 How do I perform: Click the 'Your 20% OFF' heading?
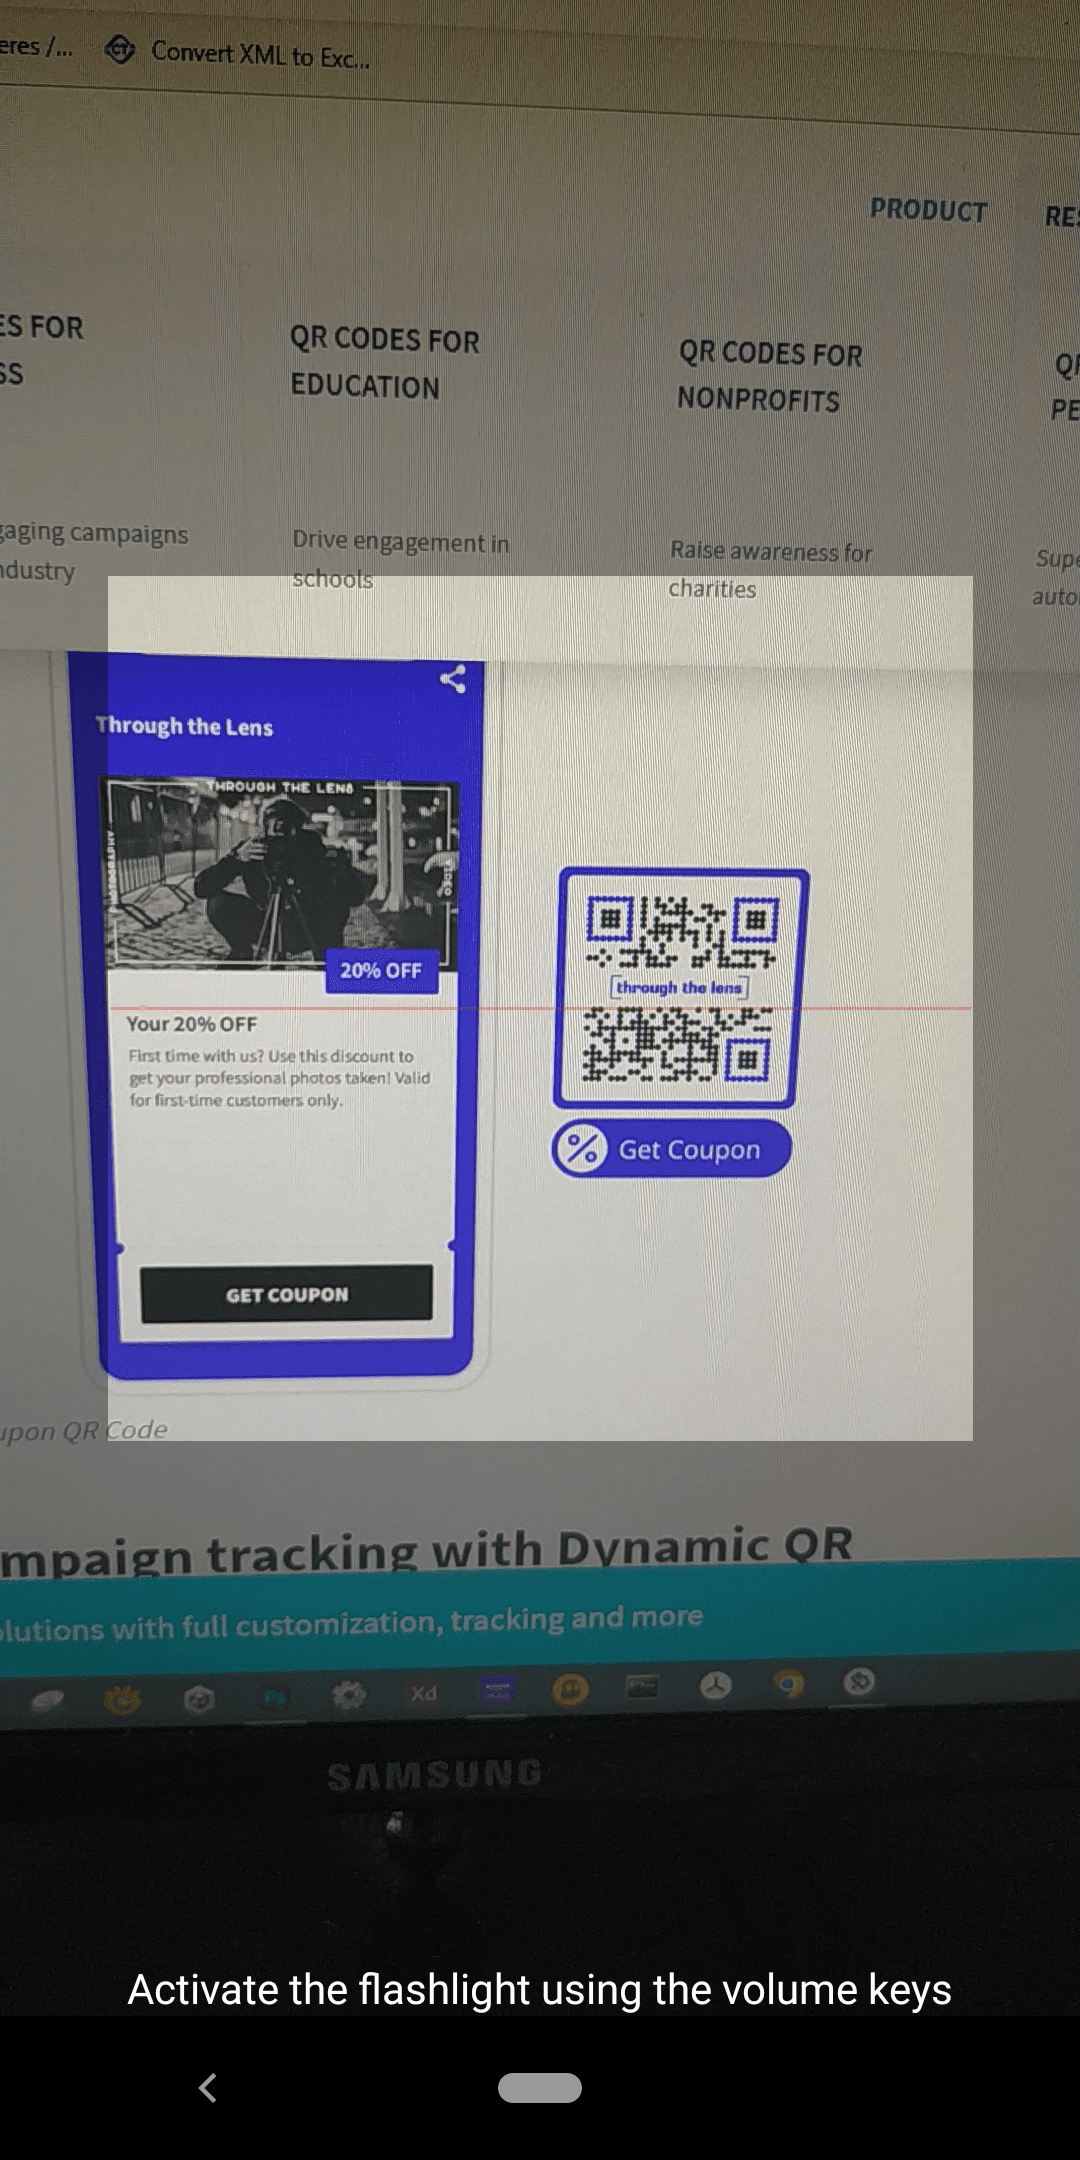[192, 1024]
